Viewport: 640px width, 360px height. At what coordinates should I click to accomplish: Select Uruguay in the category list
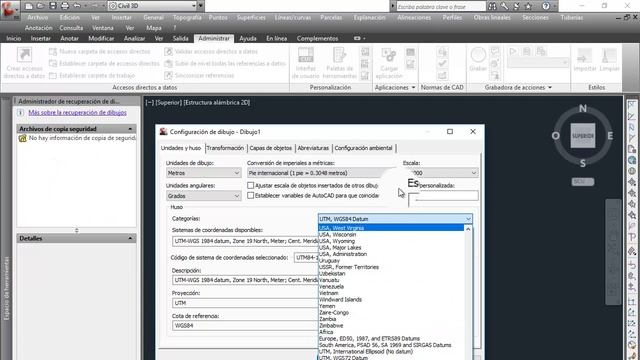pyautogui.click(x=329, y=260)
